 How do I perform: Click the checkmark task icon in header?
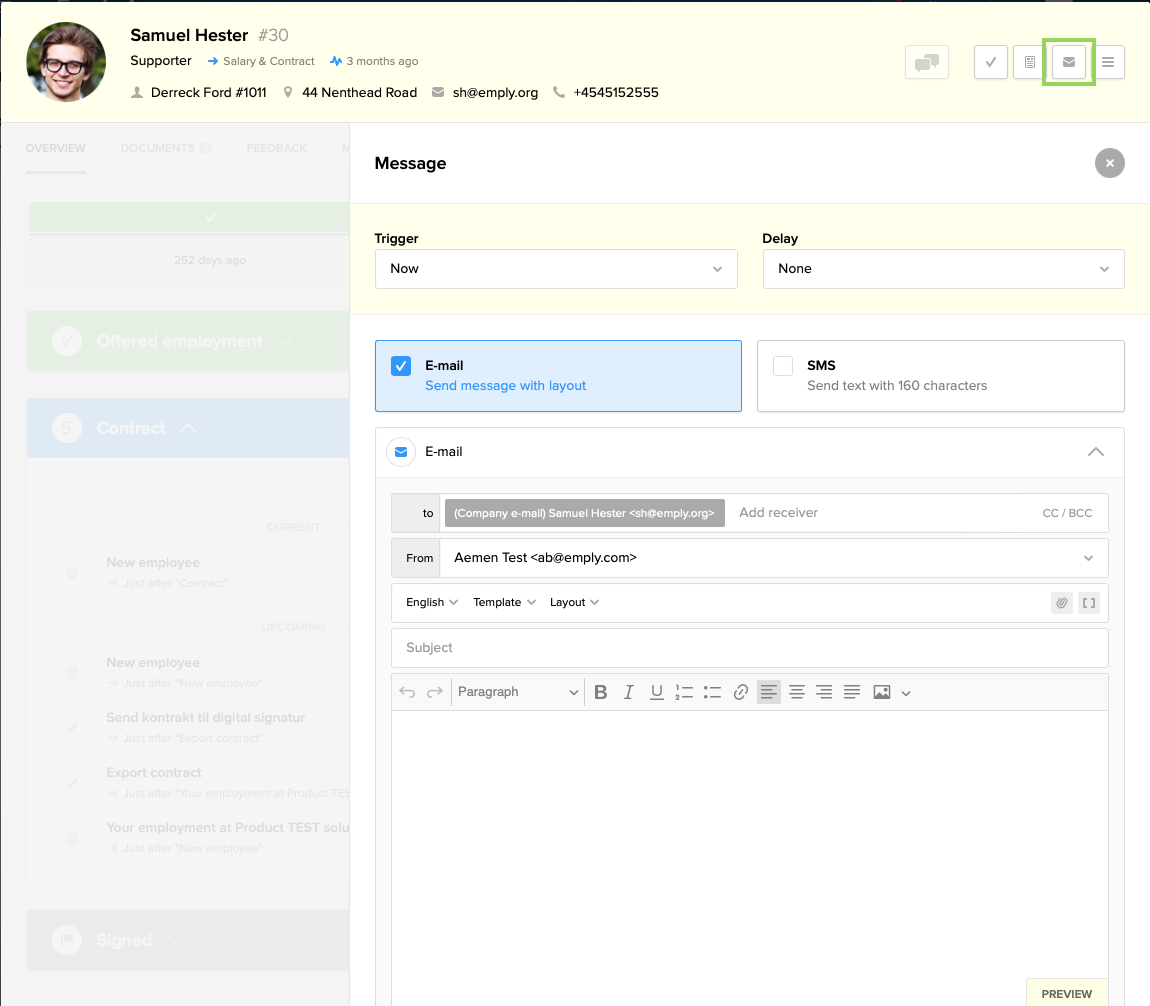tap(990, 62)
